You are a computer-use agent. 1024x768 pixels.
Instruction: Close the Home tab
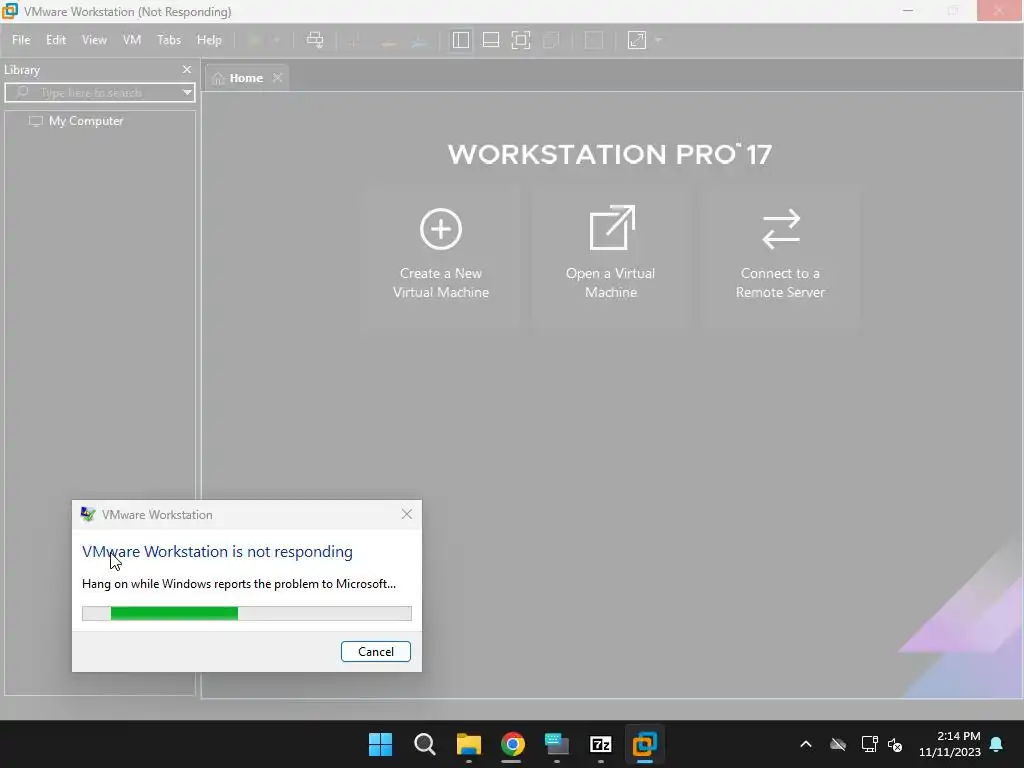pos(278,78)
